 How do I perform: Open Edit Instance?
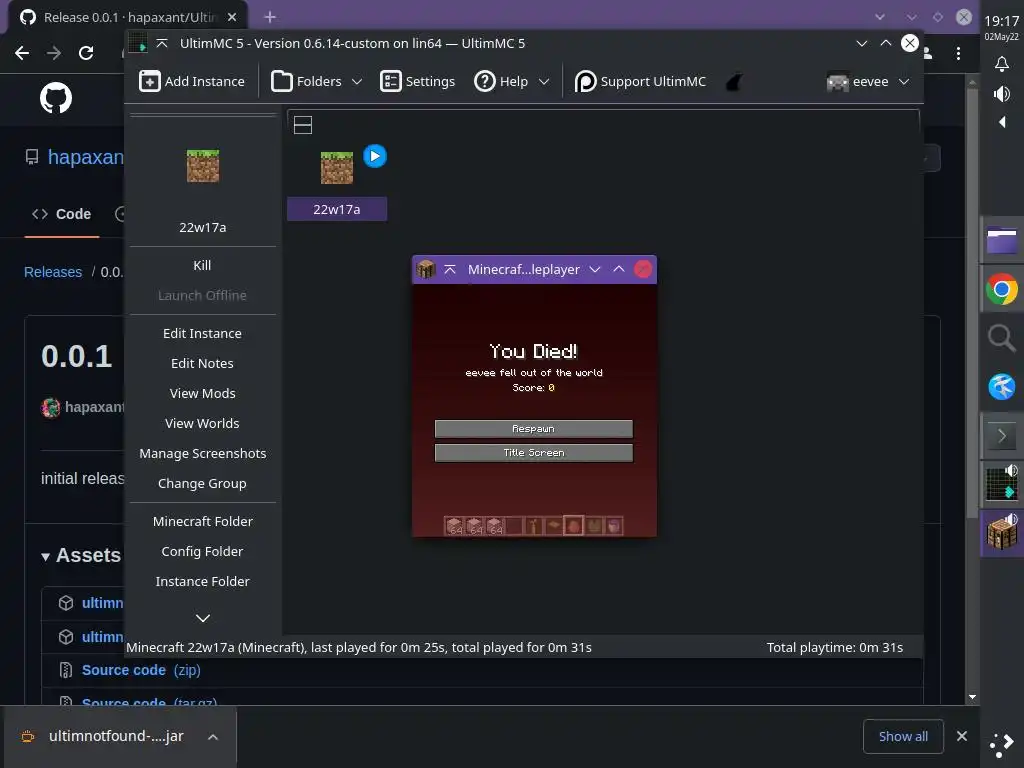[x=202, y=333]
